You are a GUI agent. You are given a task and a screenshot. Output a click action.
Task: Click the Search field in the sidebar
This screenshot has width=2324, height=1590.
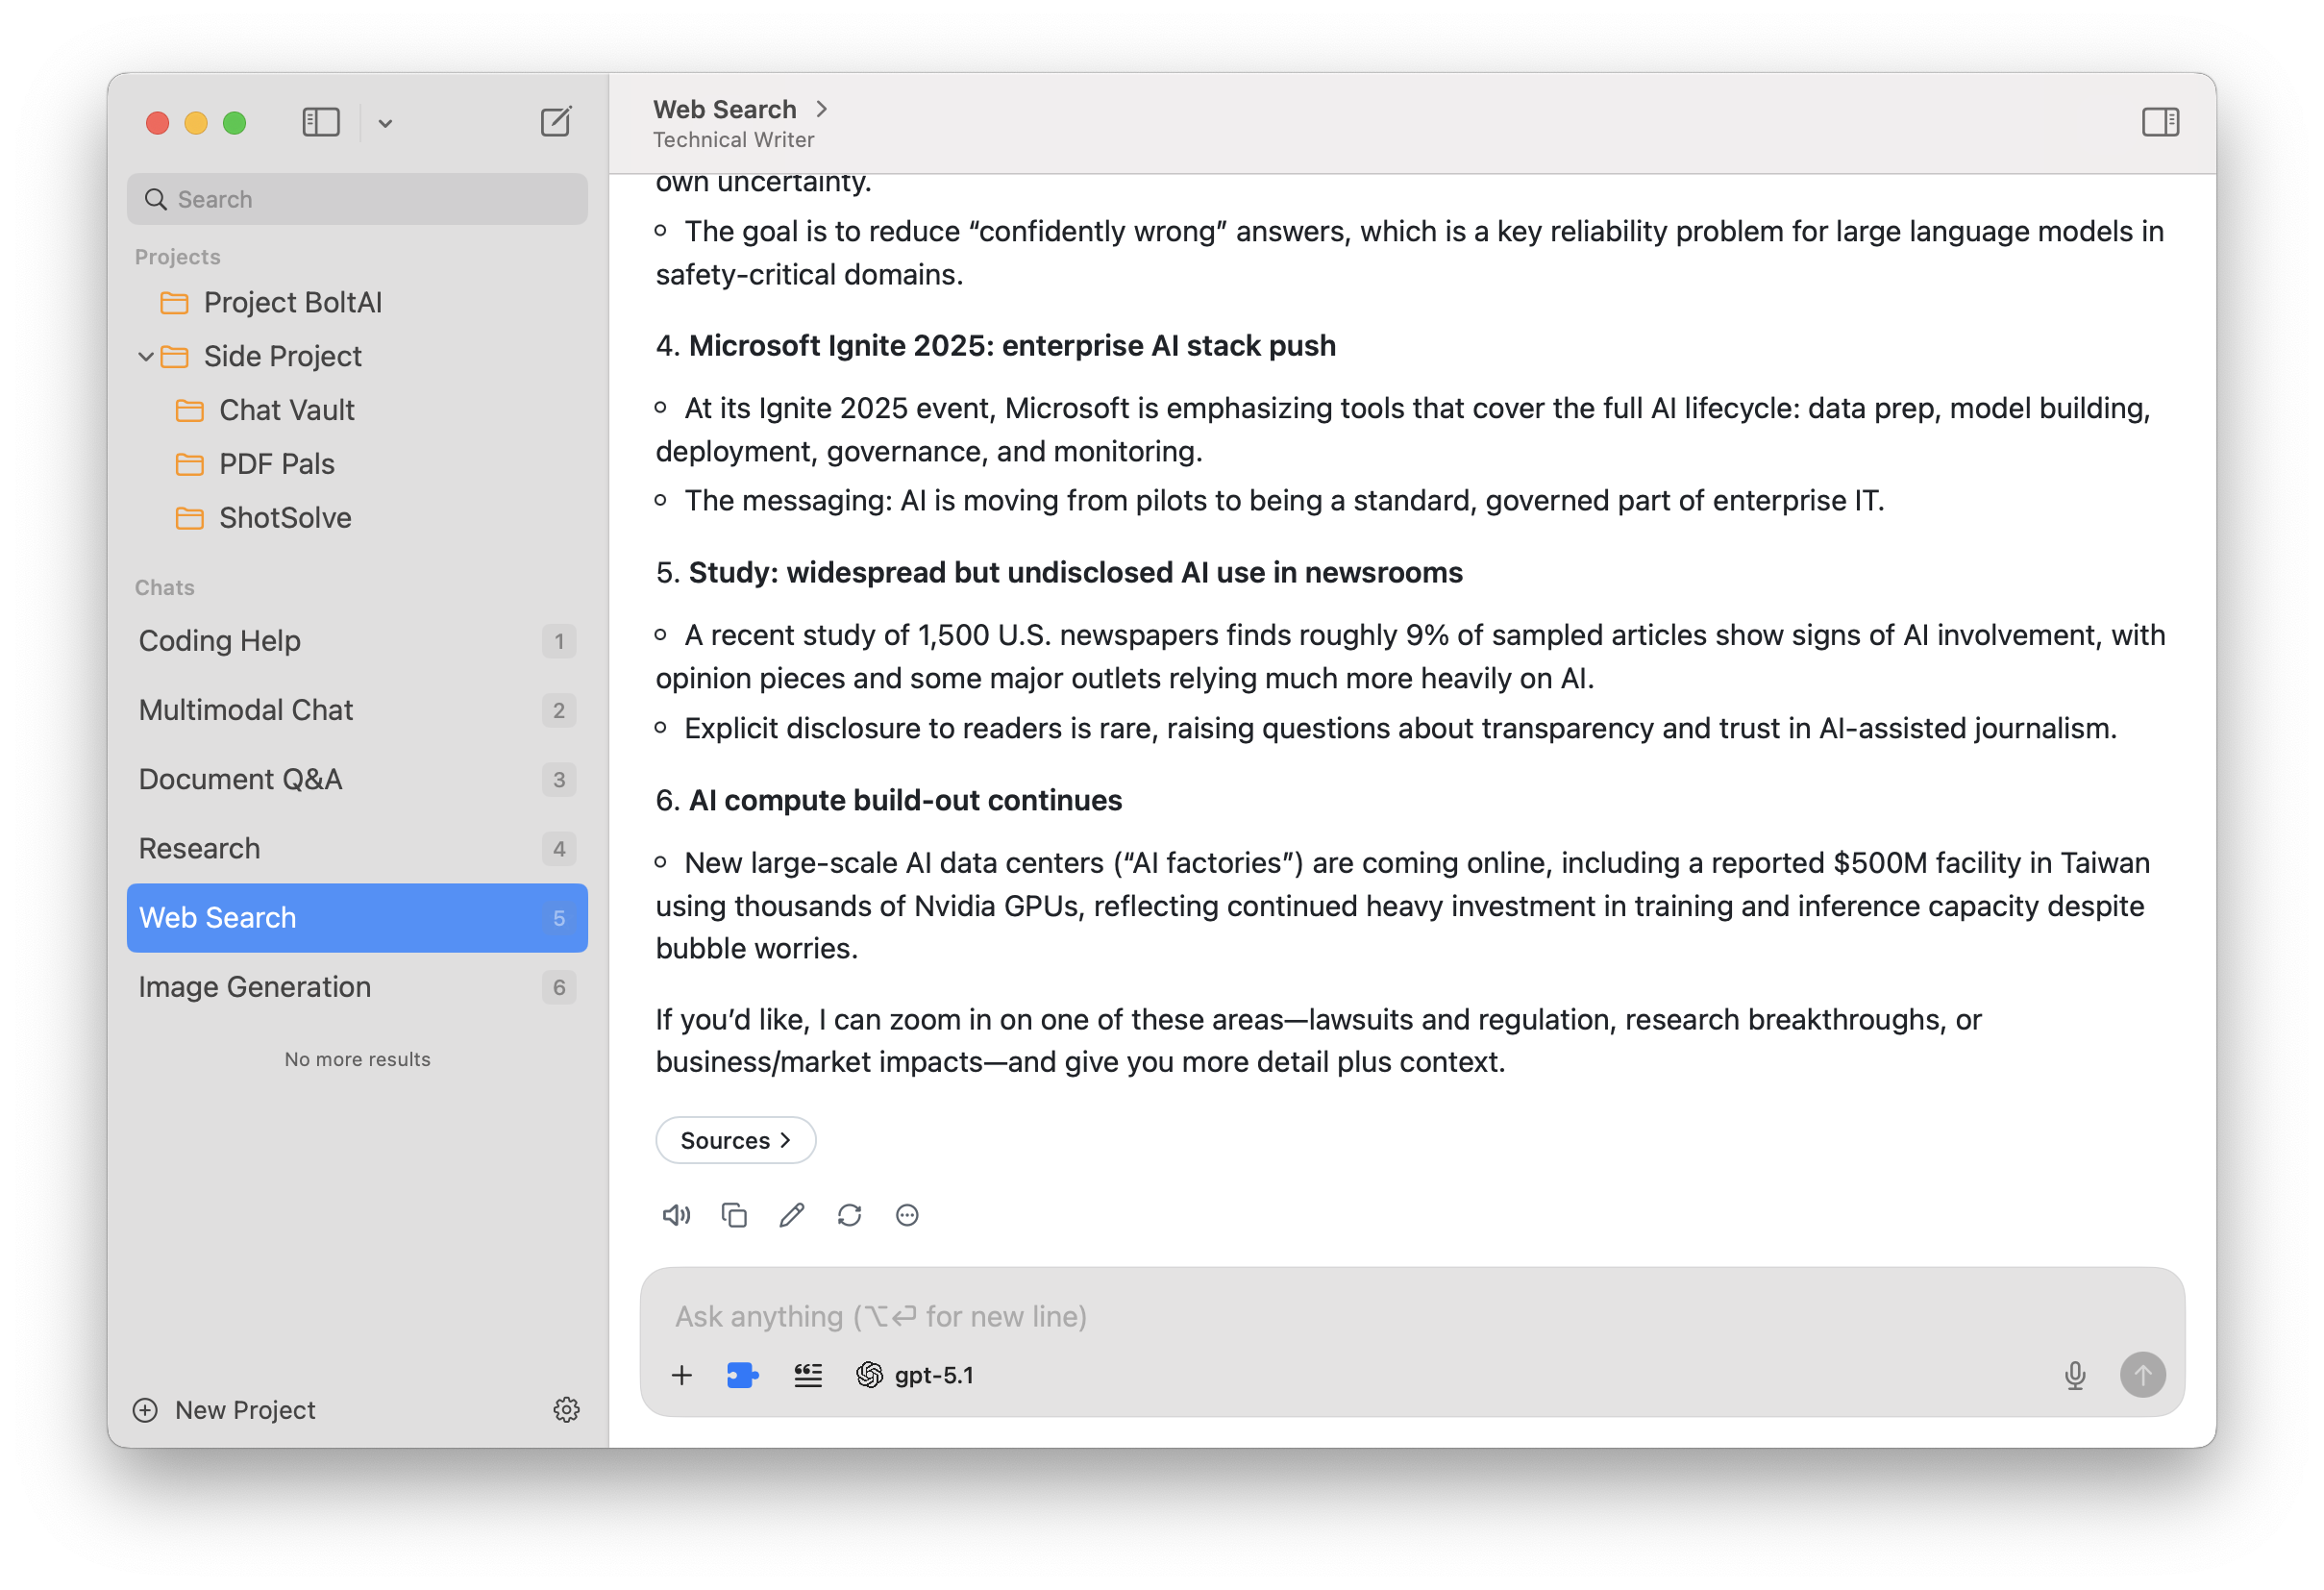coord(357,199)
